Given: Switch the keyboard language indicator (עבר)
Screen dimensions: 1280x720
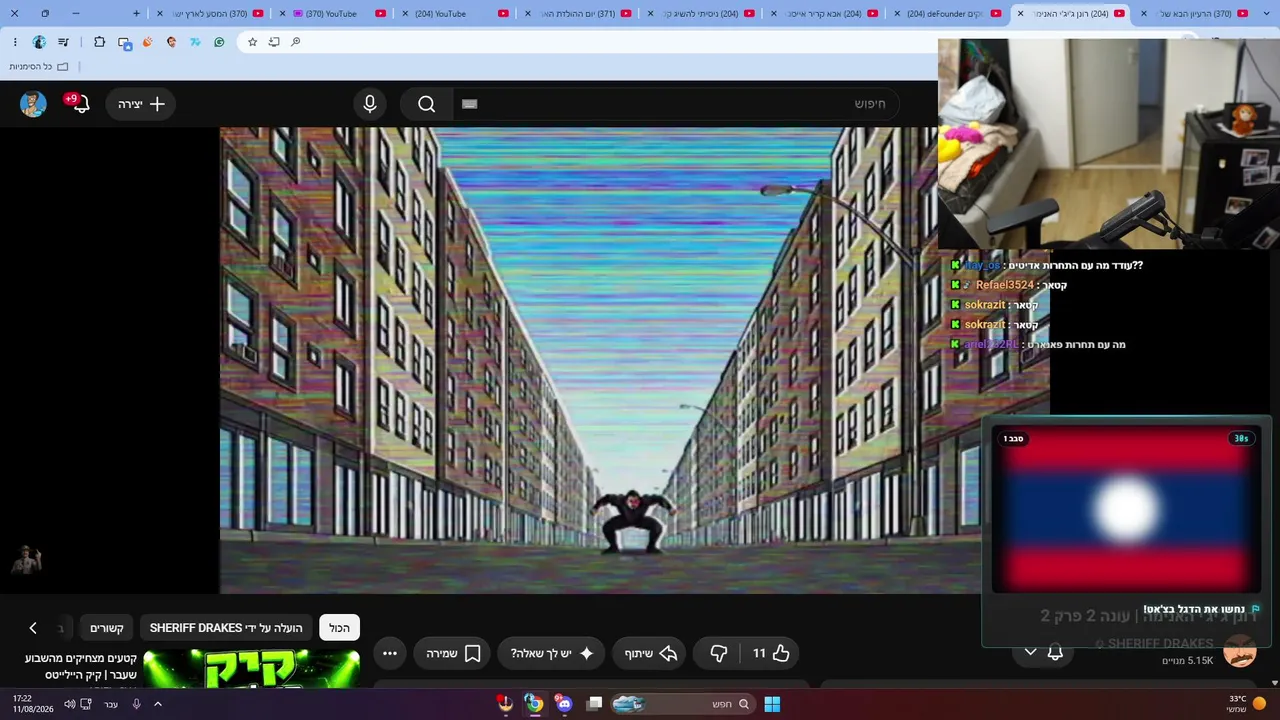Looking at the screenshot, I should [x=111, y=704].
